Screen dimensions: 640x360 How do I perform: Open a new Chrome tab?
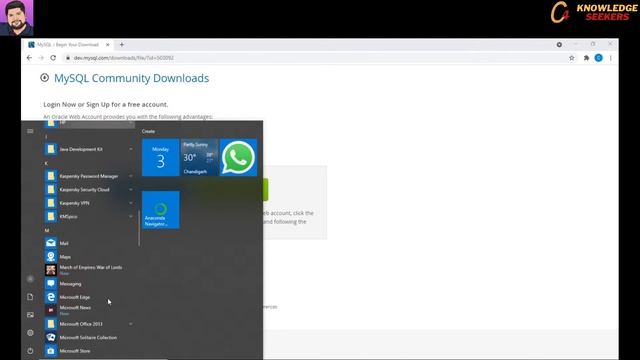pyautogui.click(x=122, y=45)
